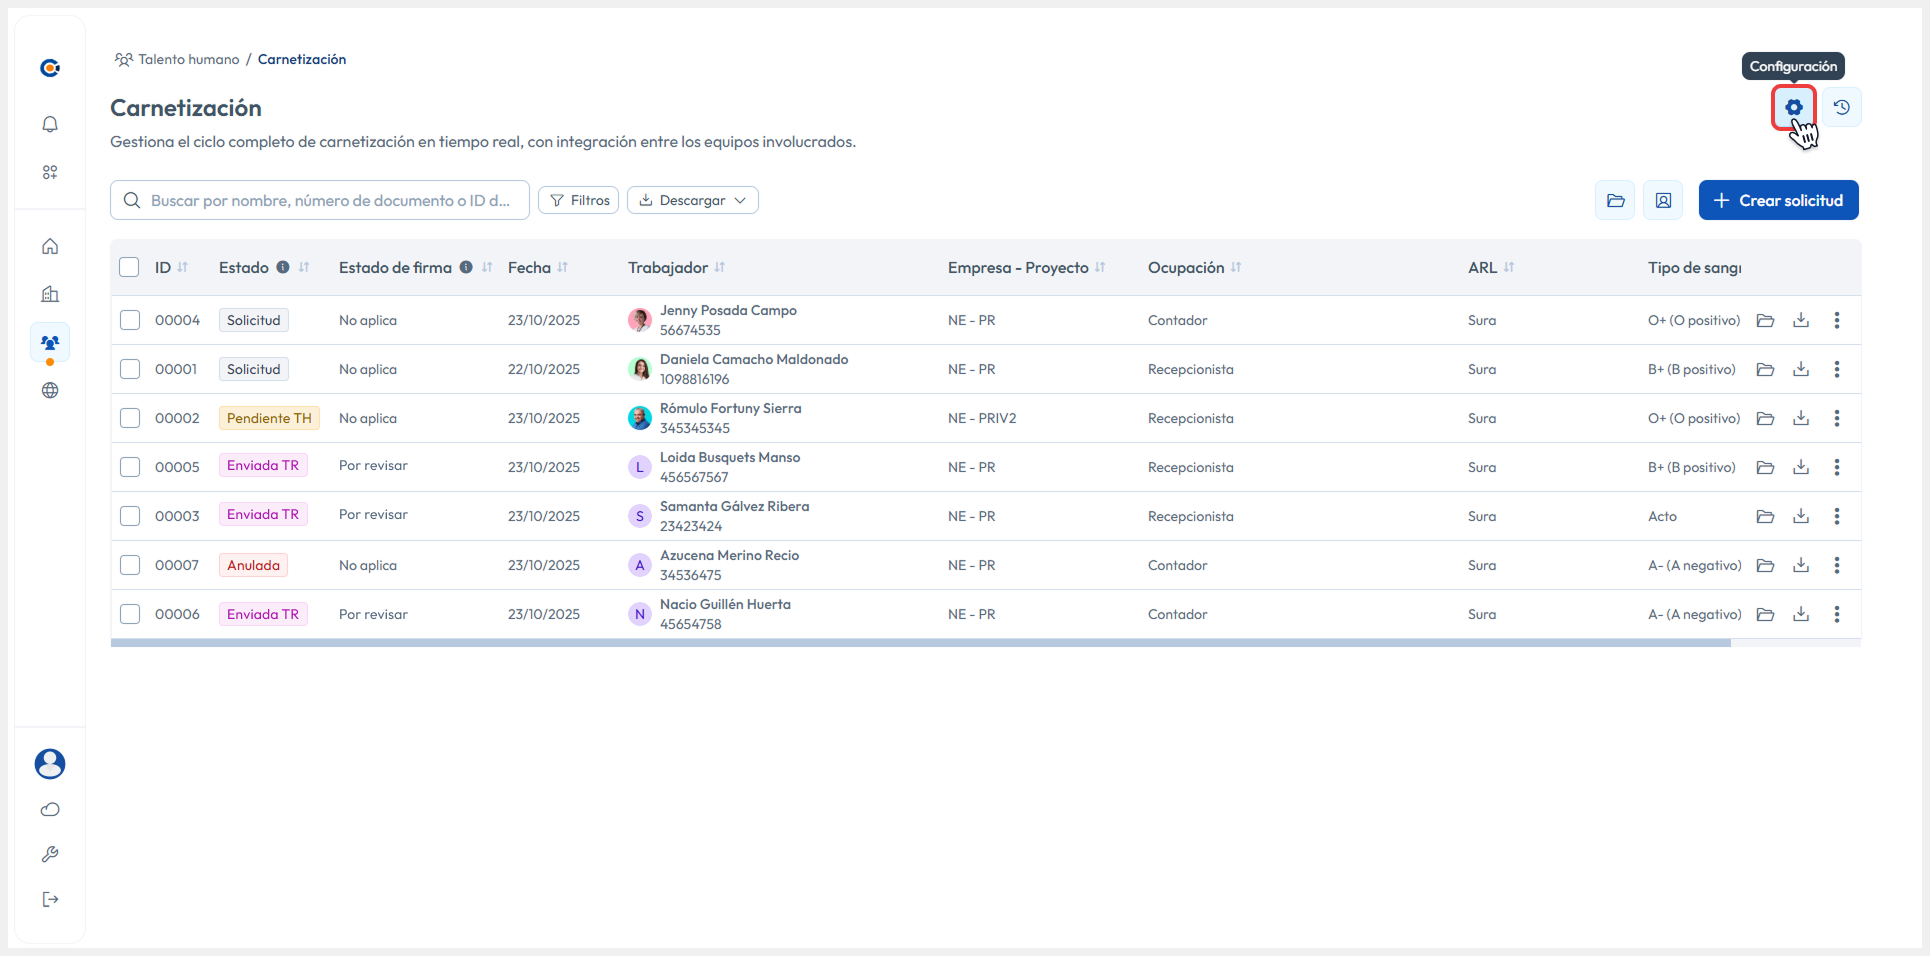Open the Home icon in sidebar
Image resolution: width=1930 pixels, height=956 pixels.
[x=50, y=246]
